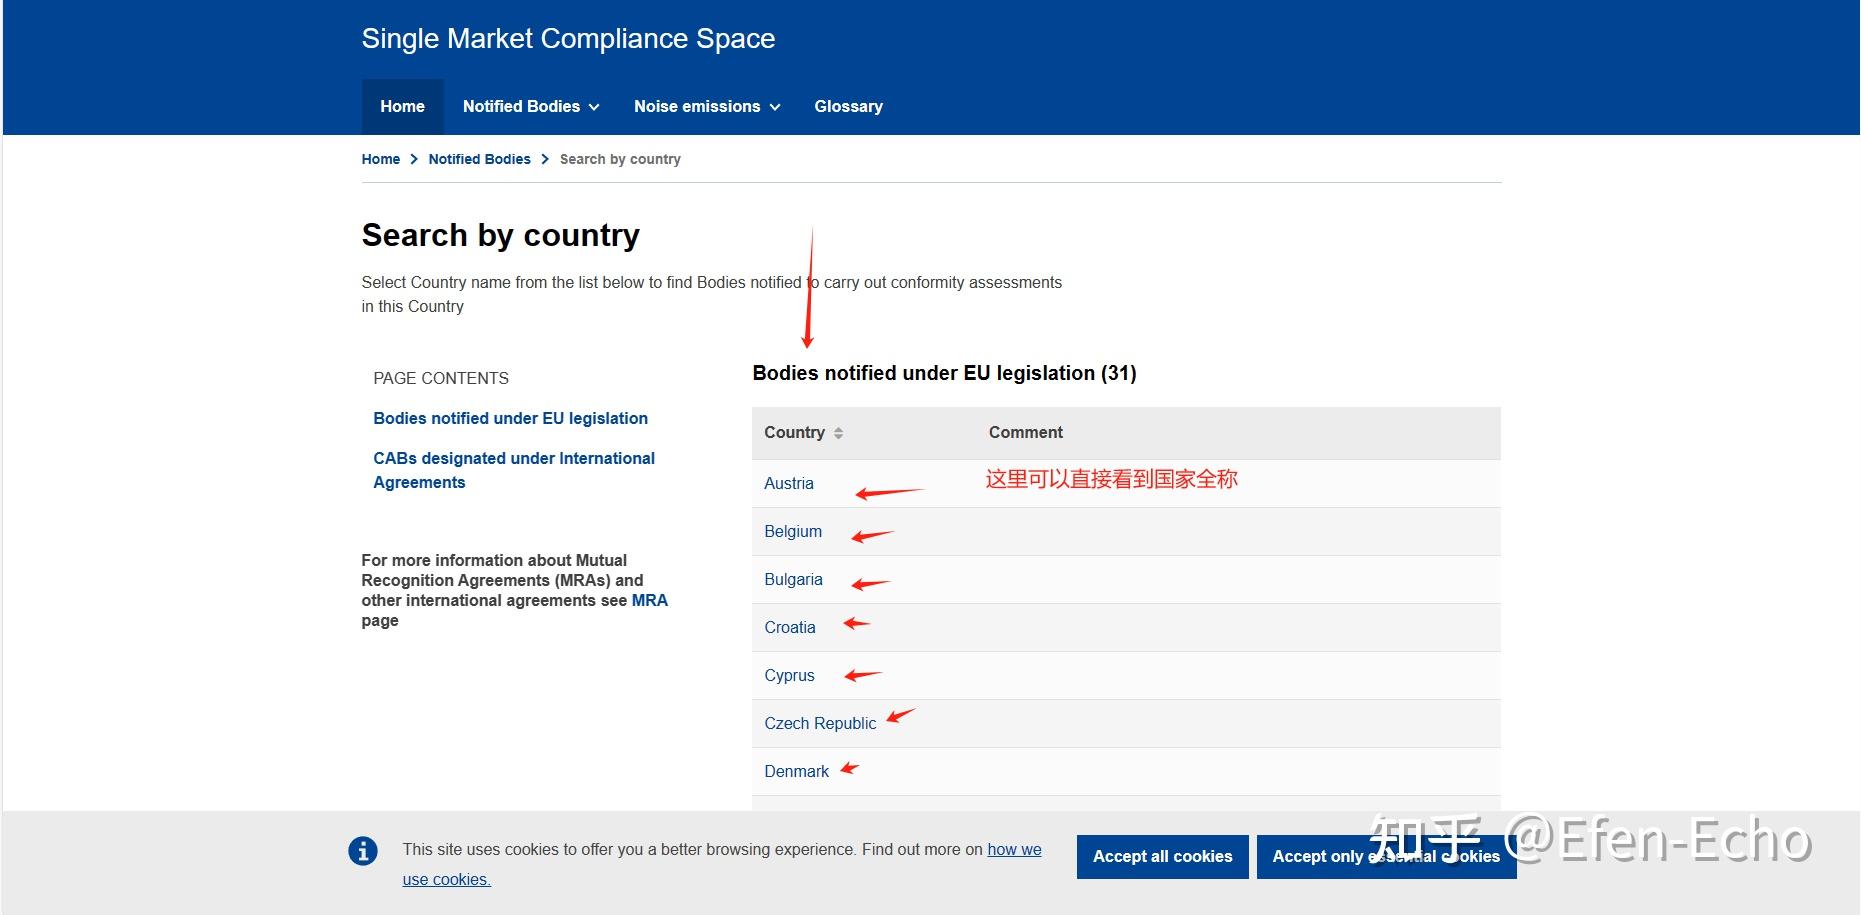This screenshot has height=915, width=1861.
Task: Click breadcrumb chevron after Home
Action: 414,160
